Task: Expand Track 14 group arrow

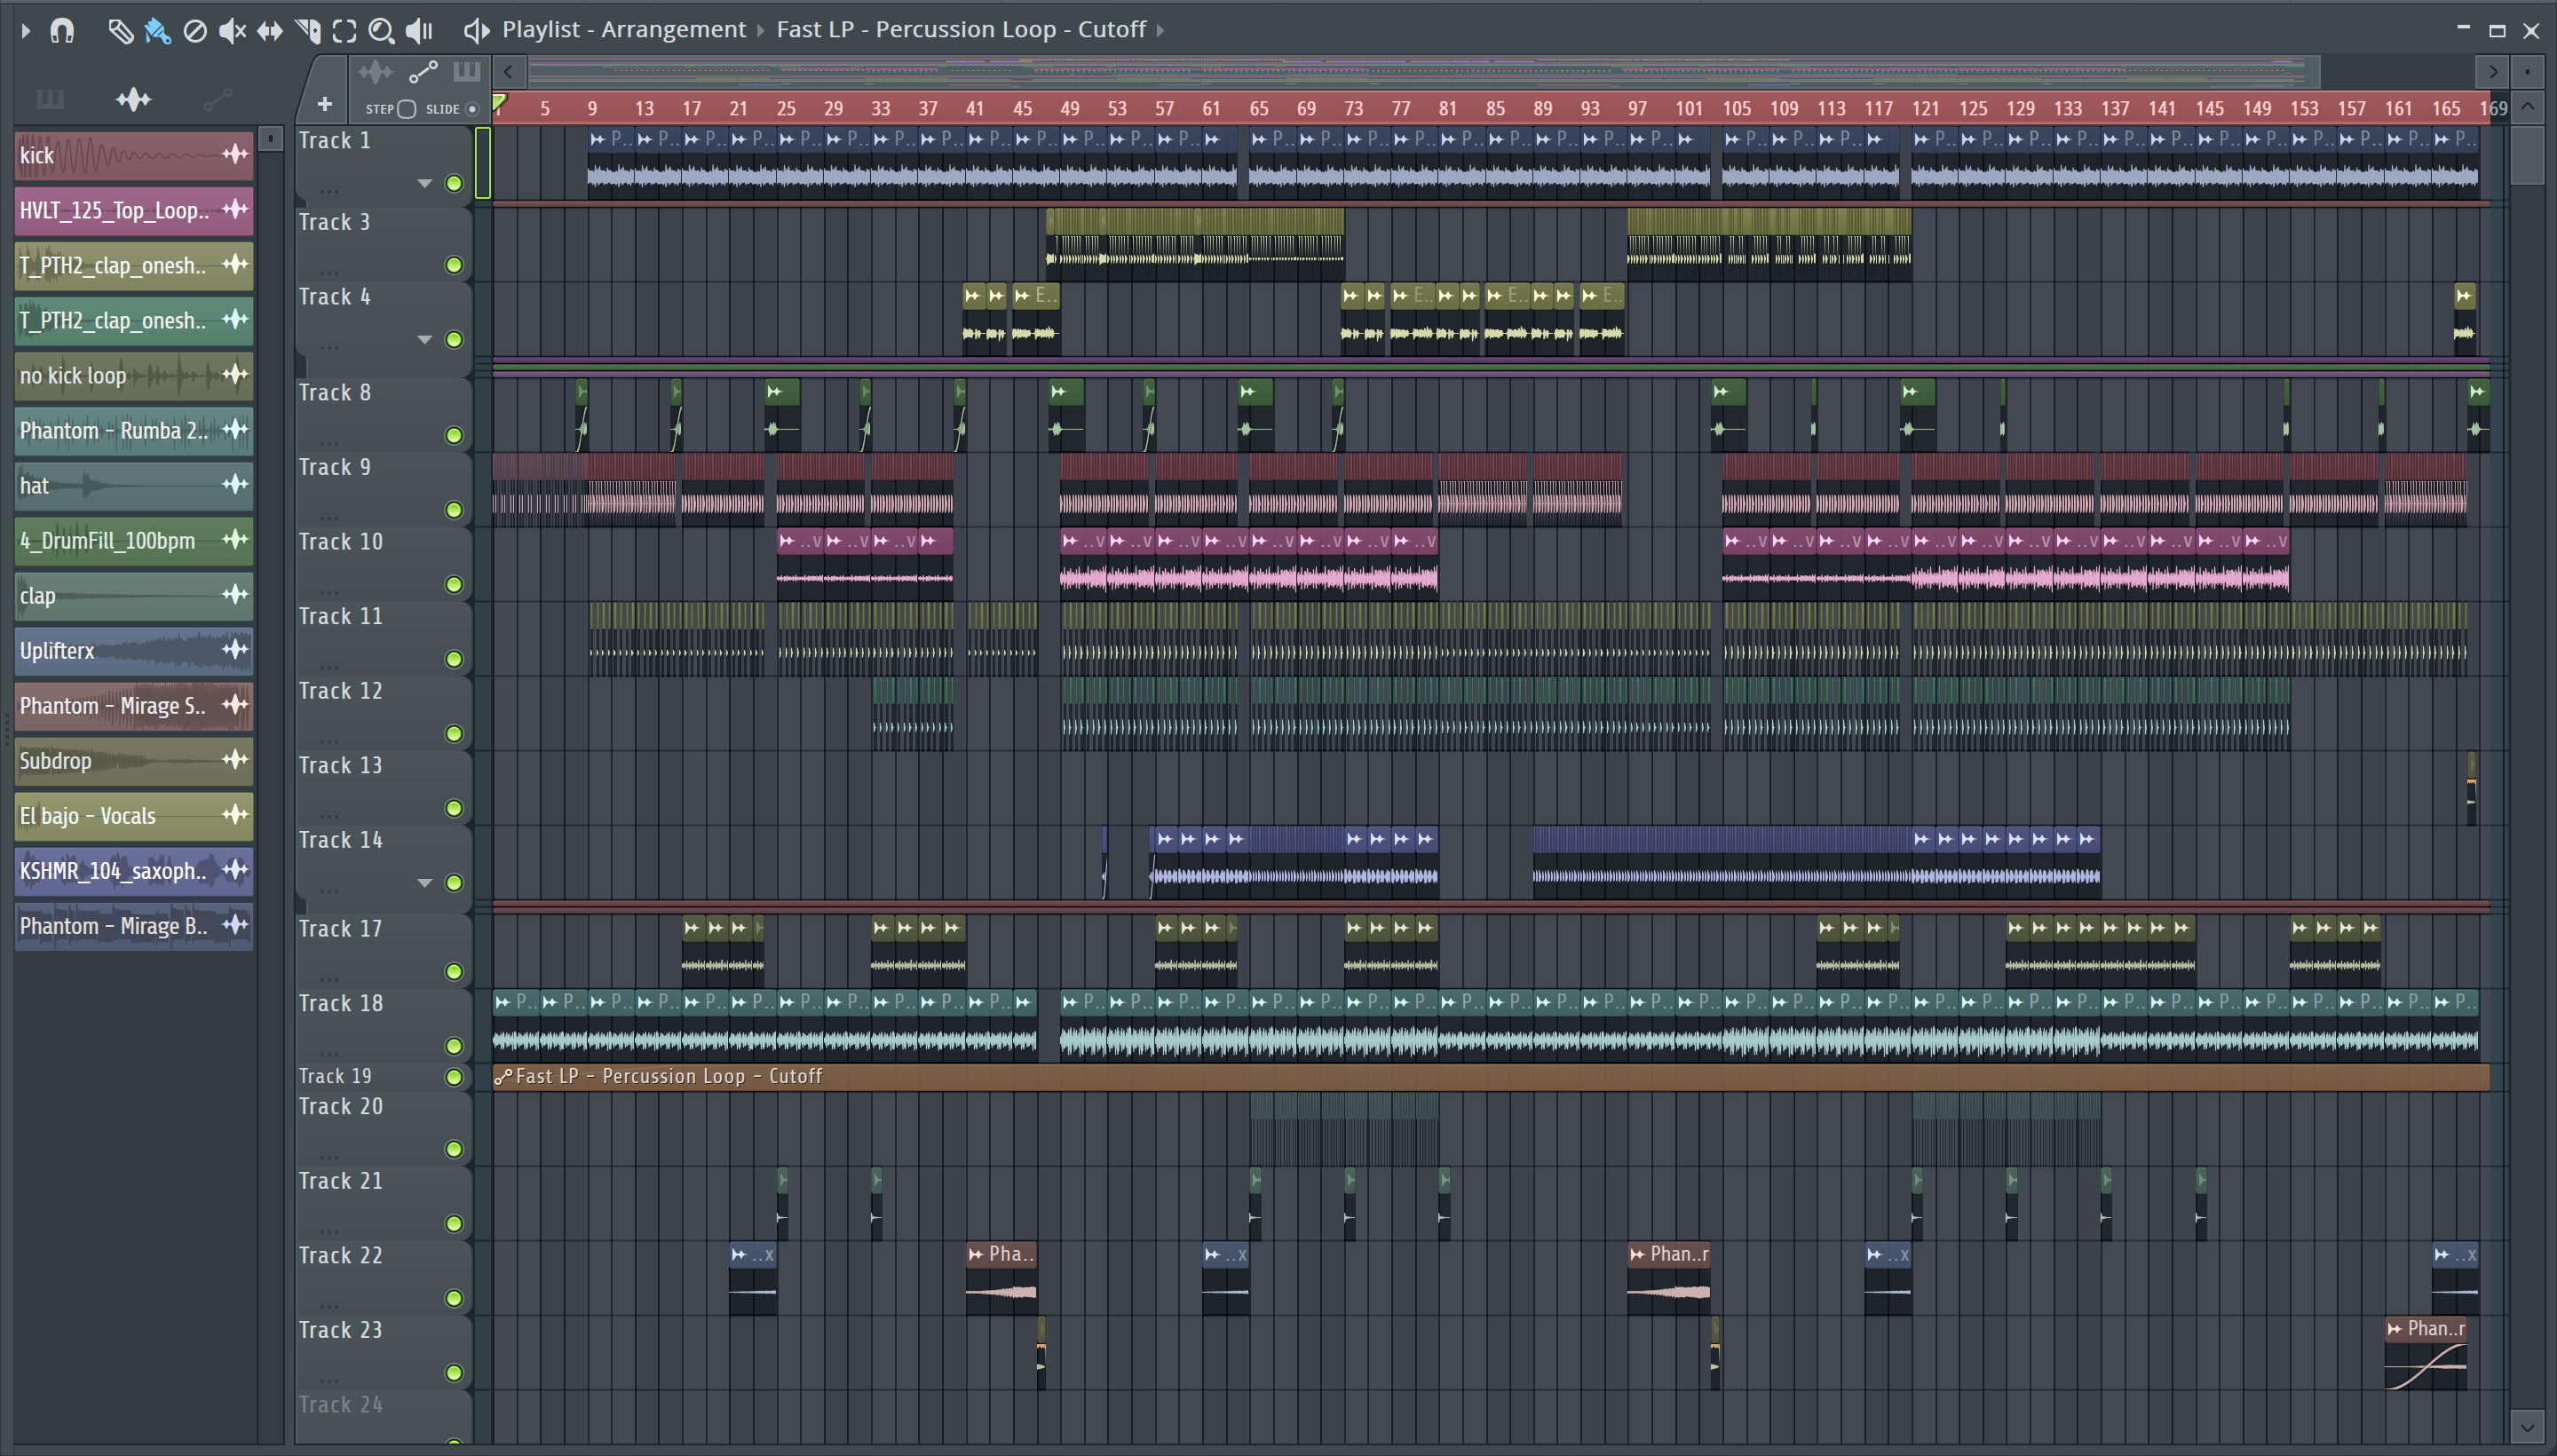Action: coord(425,882)
